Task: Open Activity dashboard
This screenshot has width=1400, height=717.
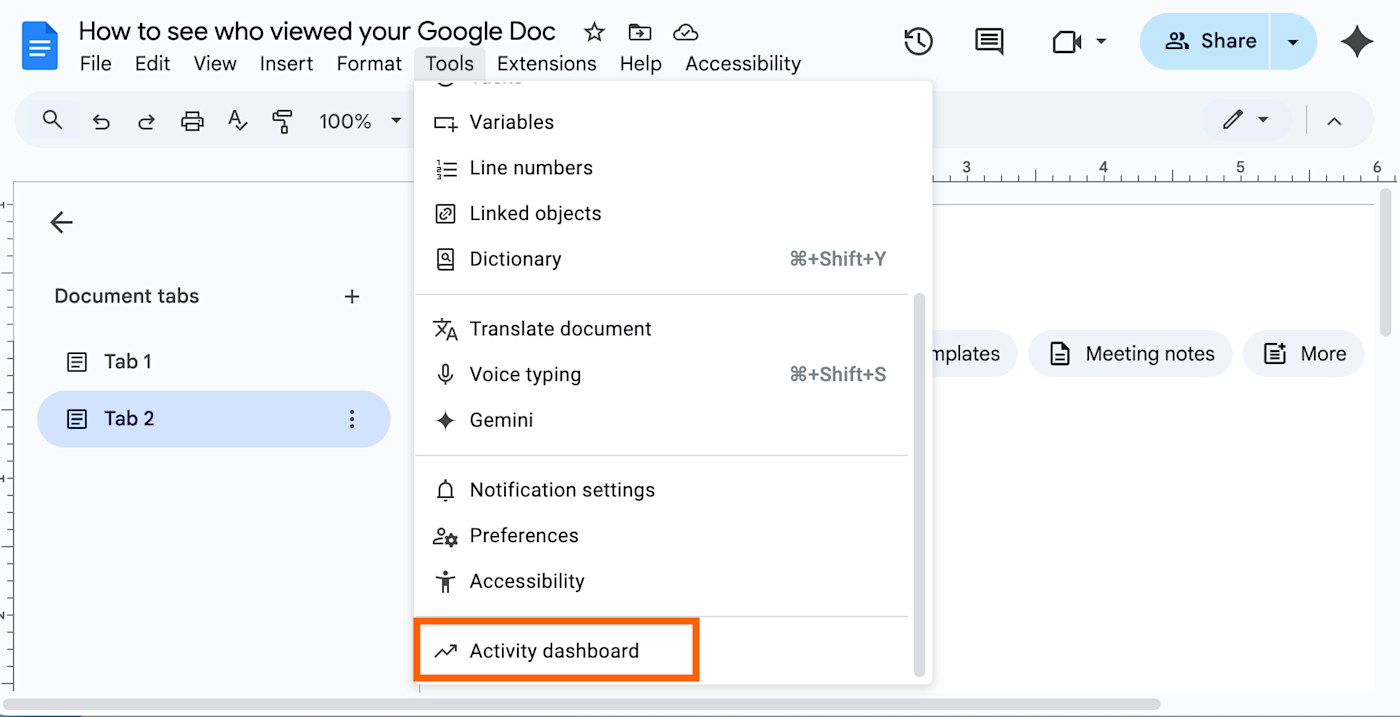Action: pos(662,651)
